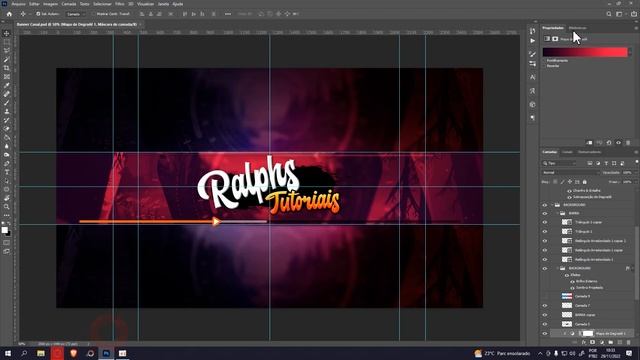Open the layer filter Tipo dropdown
Viewport: 640px width, 360px height.
coord(559,163)
